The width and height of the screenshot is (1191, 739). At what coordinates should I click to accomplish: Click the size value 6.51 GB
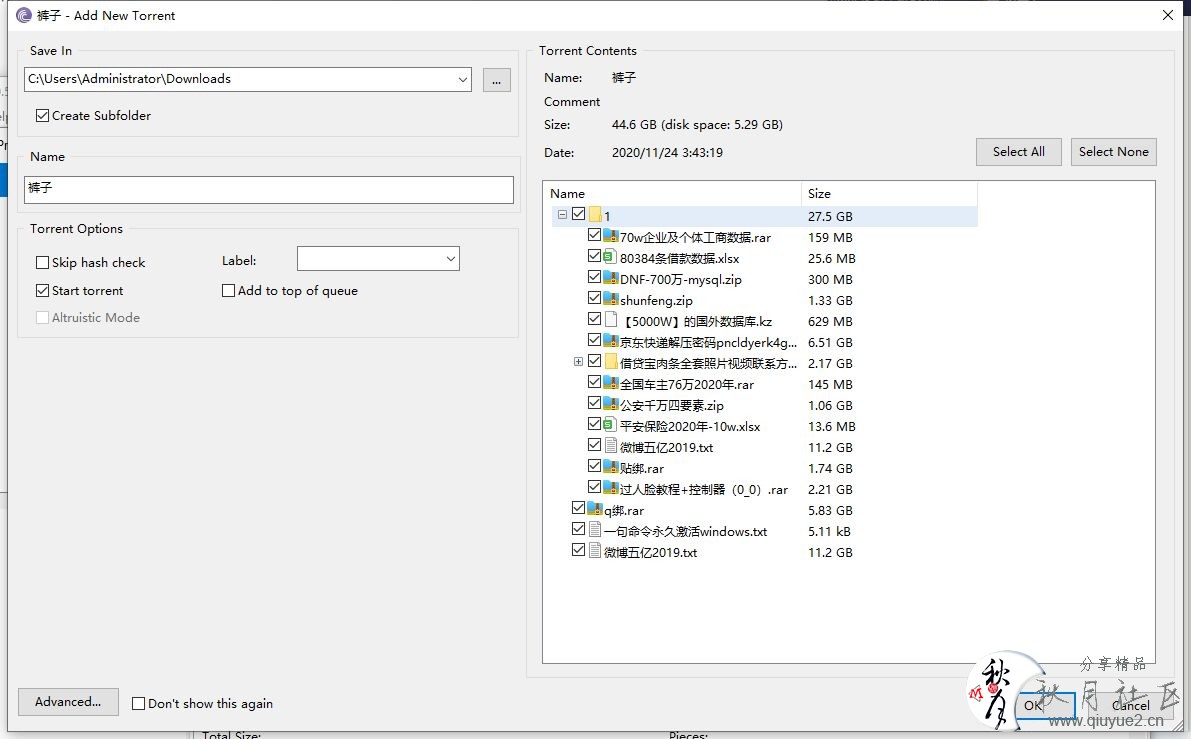tap(830, 343)
